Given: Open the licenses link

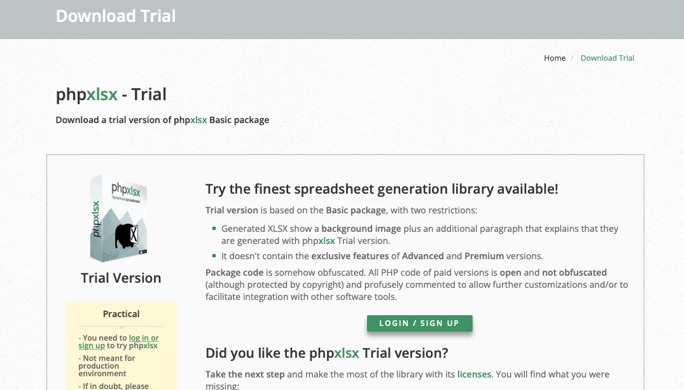Looking at the screenshot, I should 474,374.
